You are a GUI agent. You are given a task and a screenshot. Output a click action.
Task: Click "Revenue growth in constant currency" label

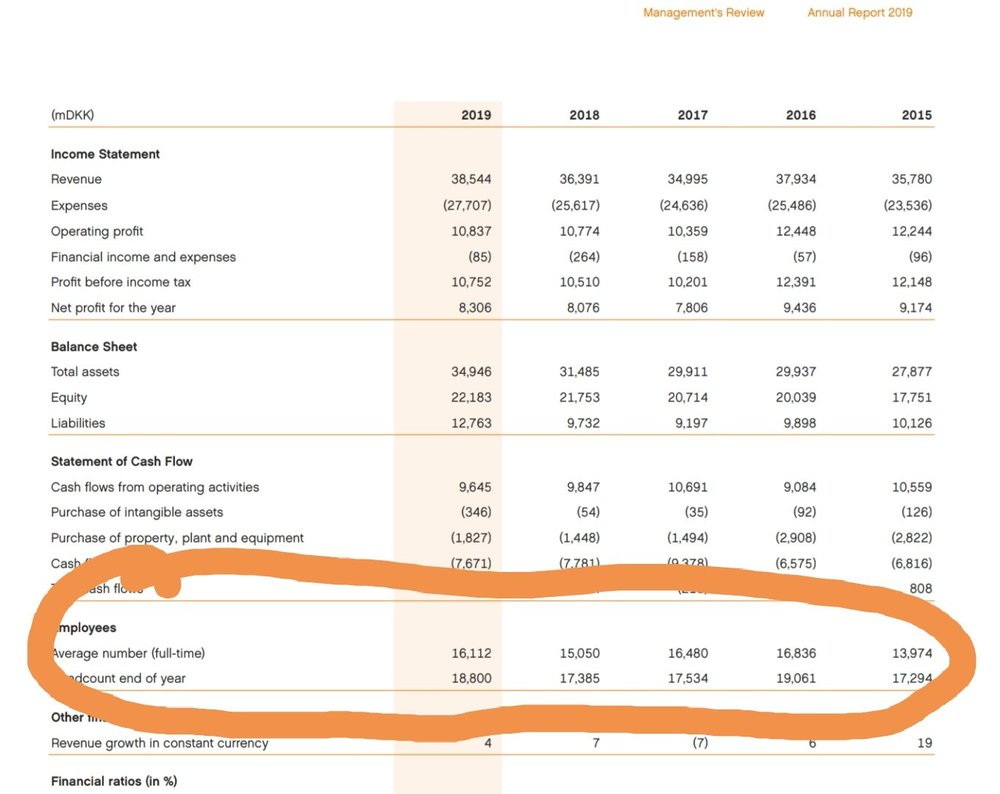click(x=159, y=744)
